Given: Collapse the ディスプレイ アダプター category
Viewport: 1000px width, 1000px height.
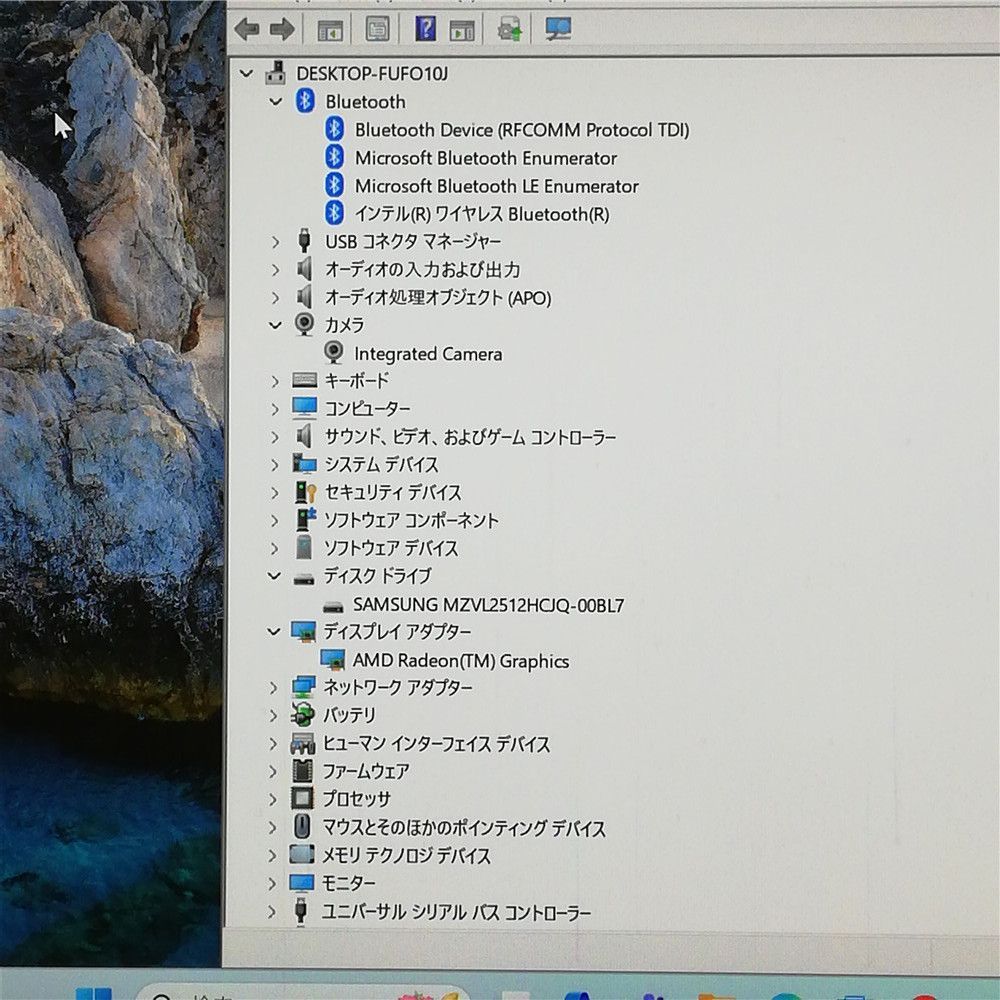Looking at the screenshot, I should coord(275,632).
